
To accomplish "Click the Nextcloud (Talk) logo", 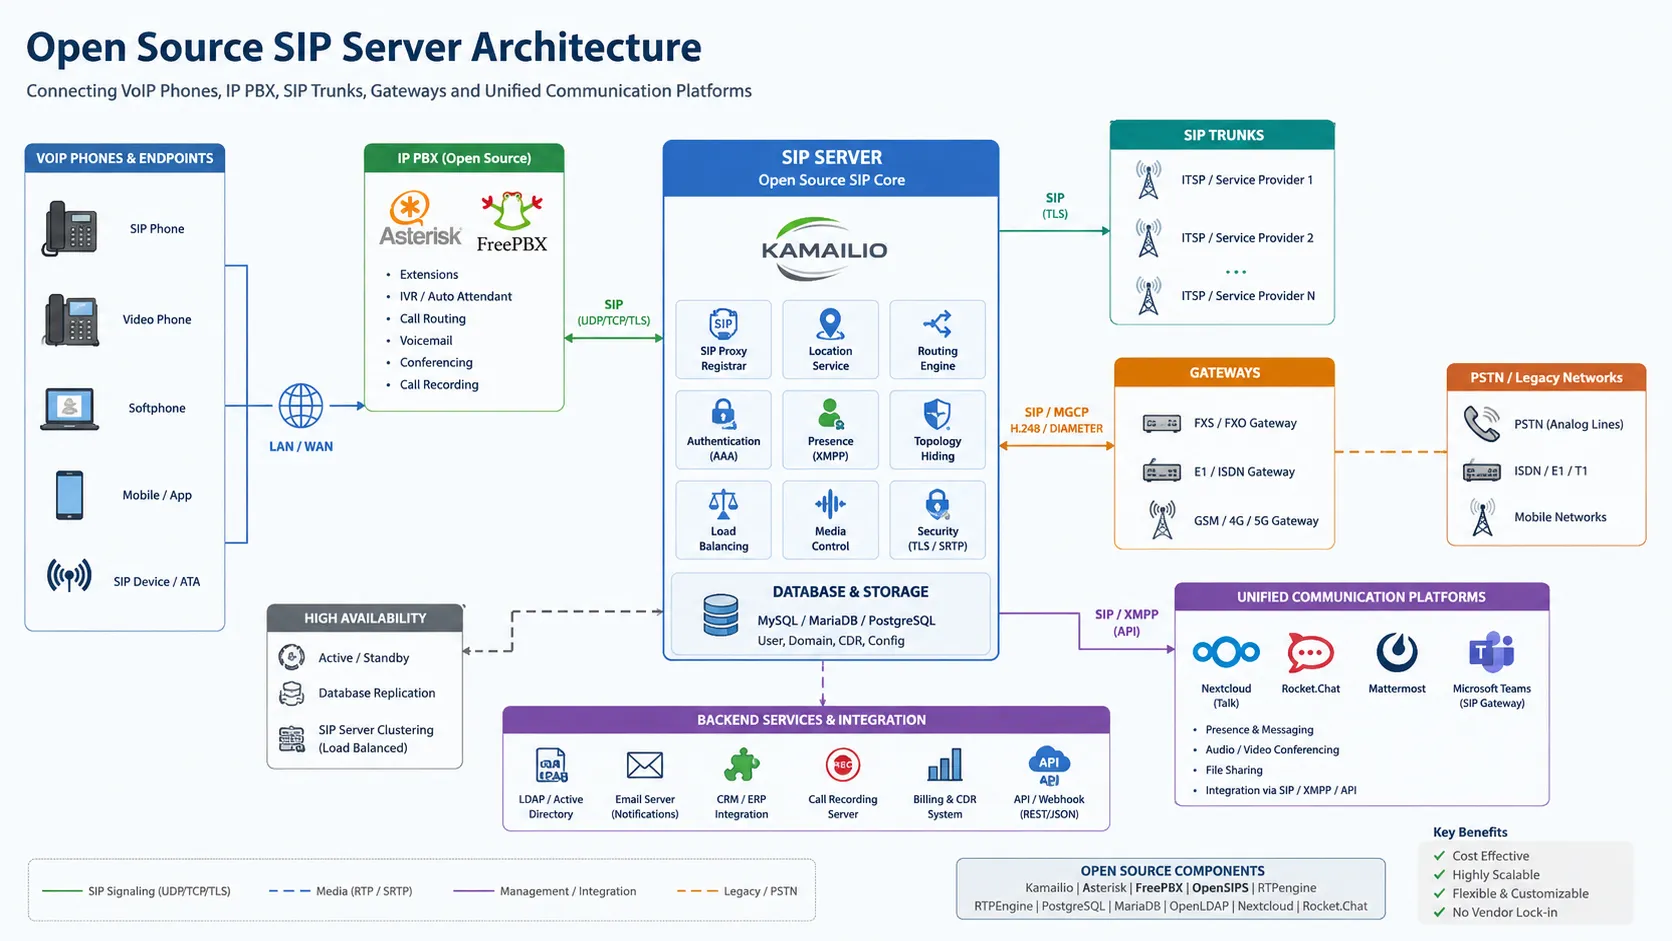I will tap(1226, 653).
